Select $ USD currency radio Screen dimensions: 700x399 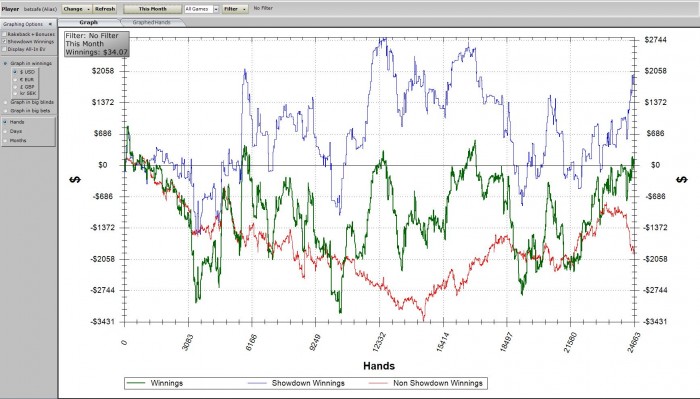(15, 71)
